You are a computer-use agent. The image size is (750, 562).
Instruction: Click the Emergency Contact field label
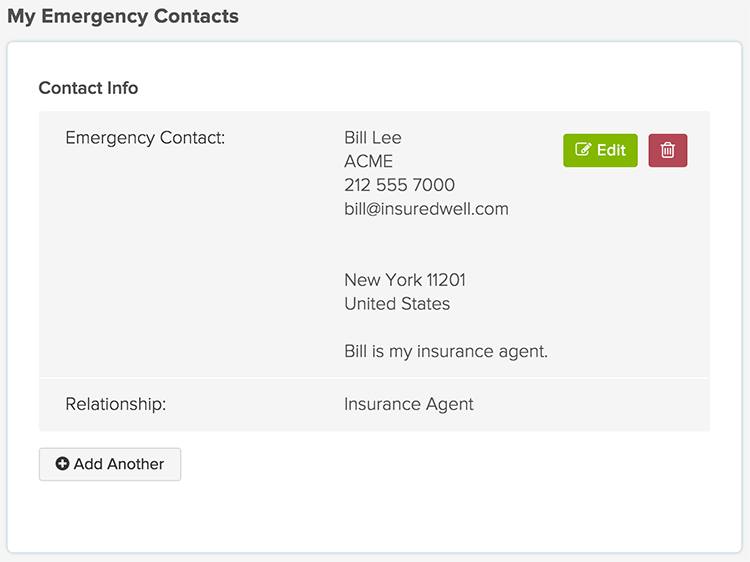[145, 138]
